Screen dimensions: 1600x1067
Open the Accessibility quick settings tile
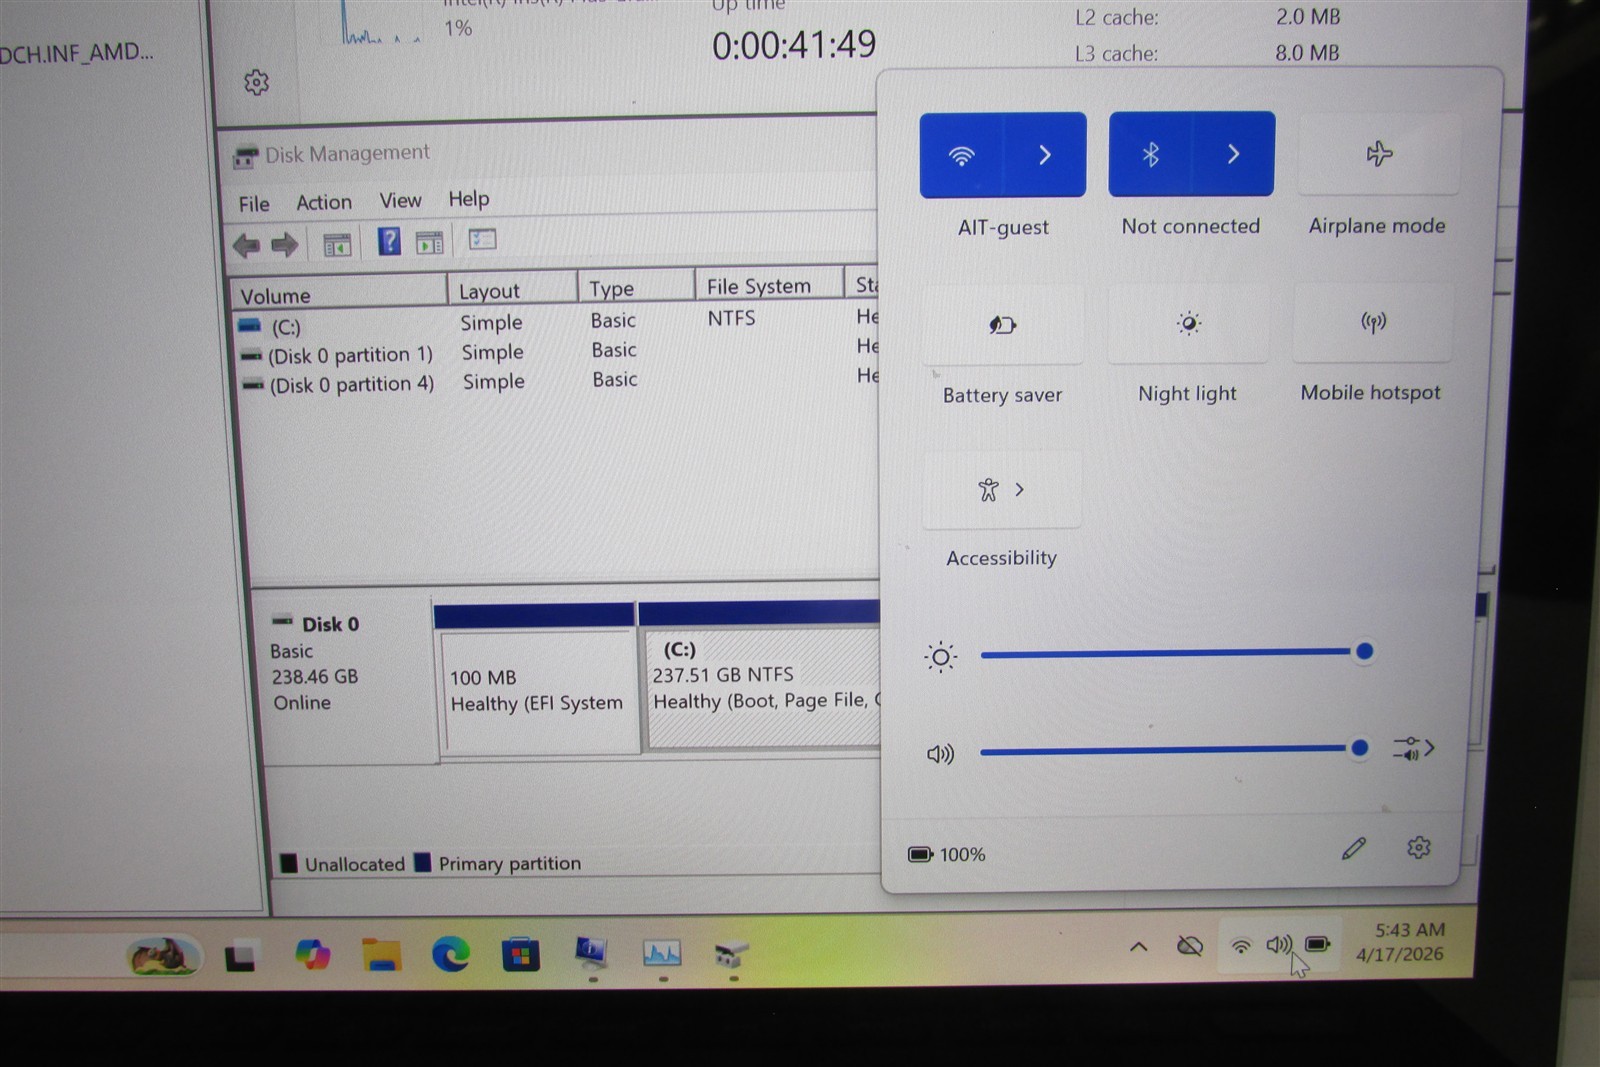point(1001,489)
